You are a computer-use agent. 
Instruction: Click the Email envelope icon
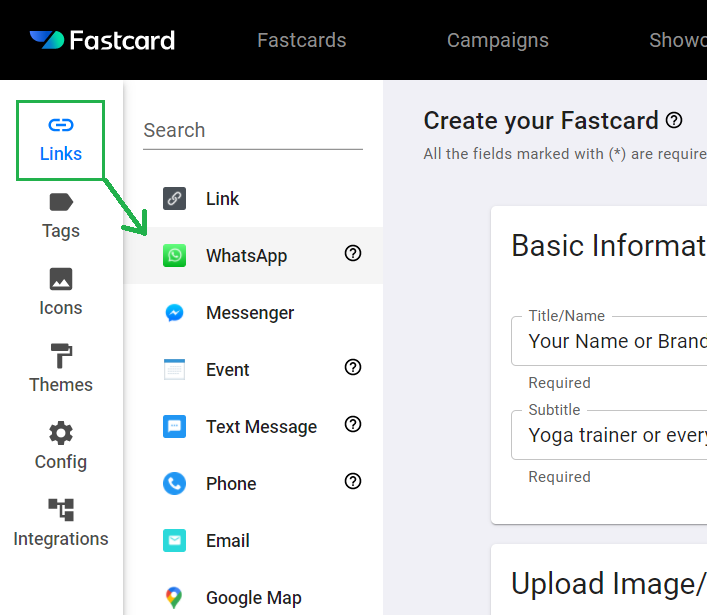(174, 541)
